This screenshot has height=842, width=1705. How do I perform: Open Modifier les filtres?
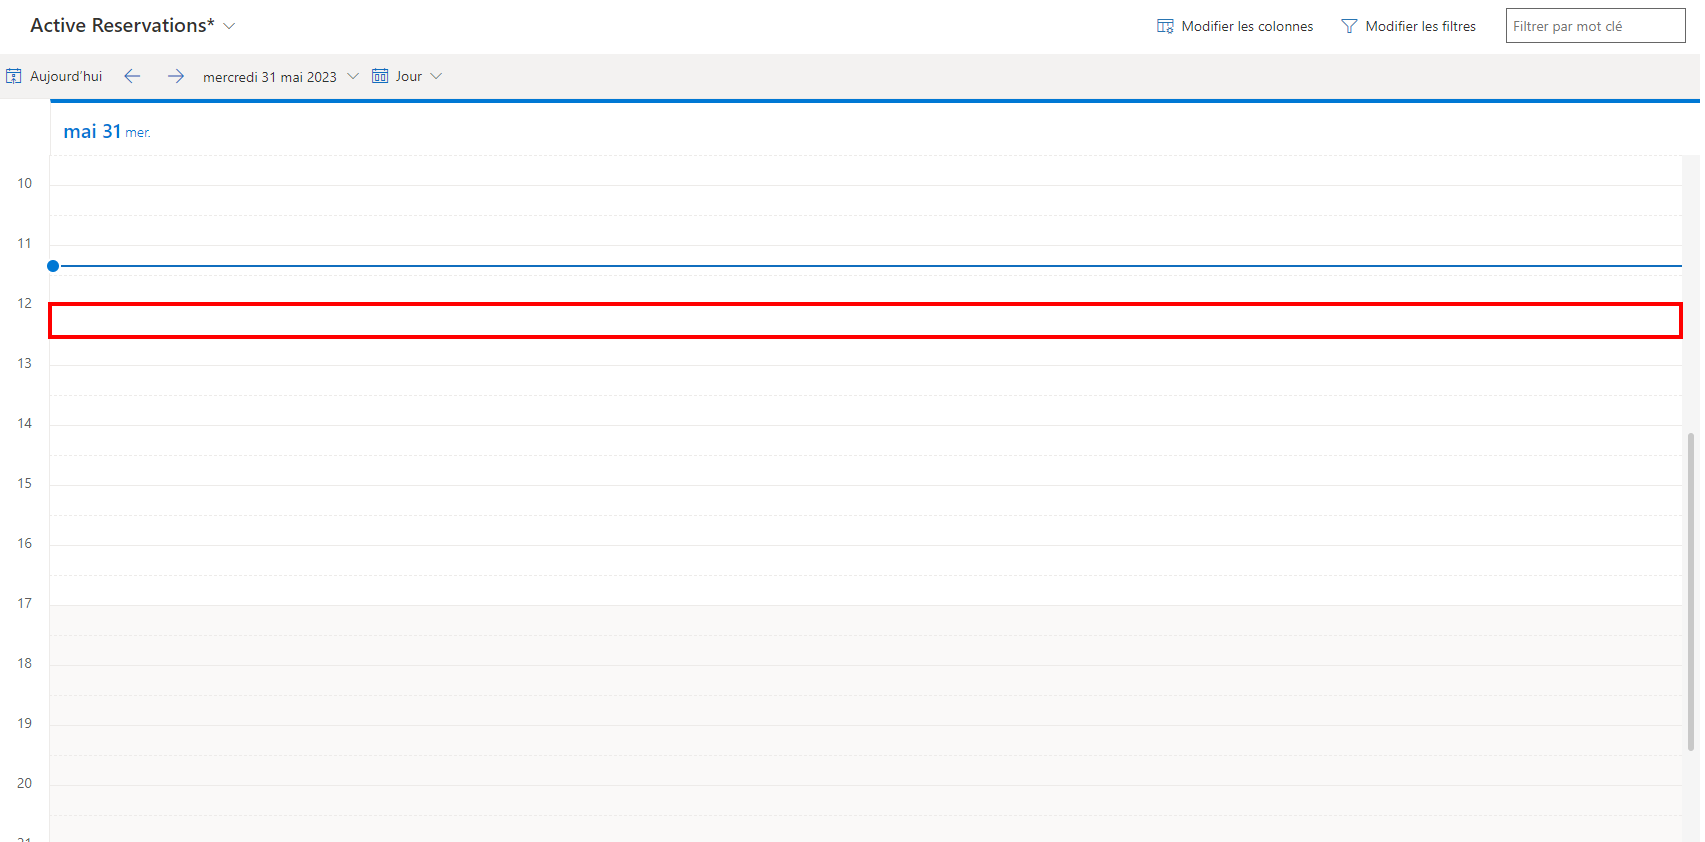tap(1408, 26)
